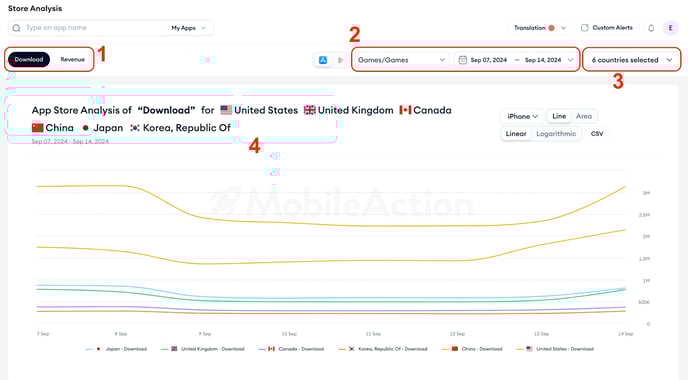
Task: Switch chart to Area view
Action: [584, 116]
